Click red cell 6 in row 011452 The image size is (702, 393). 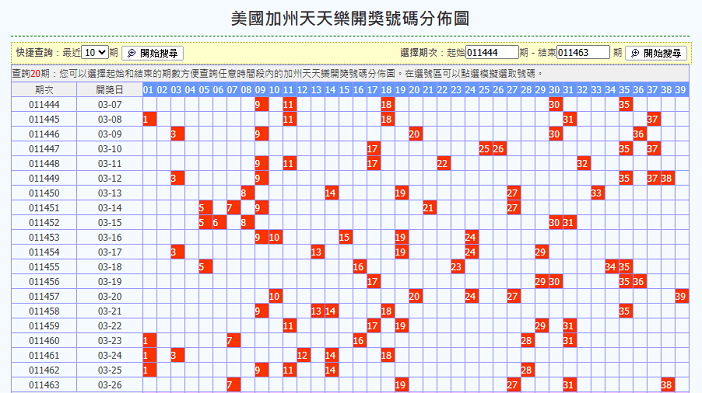(219, 222)
